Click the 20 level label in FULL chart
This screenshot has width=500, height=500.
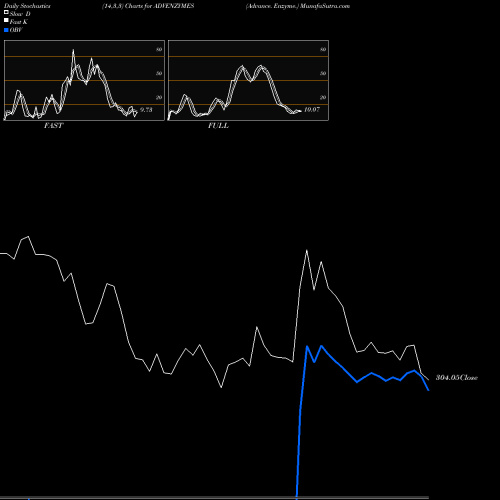coord(323,97)
